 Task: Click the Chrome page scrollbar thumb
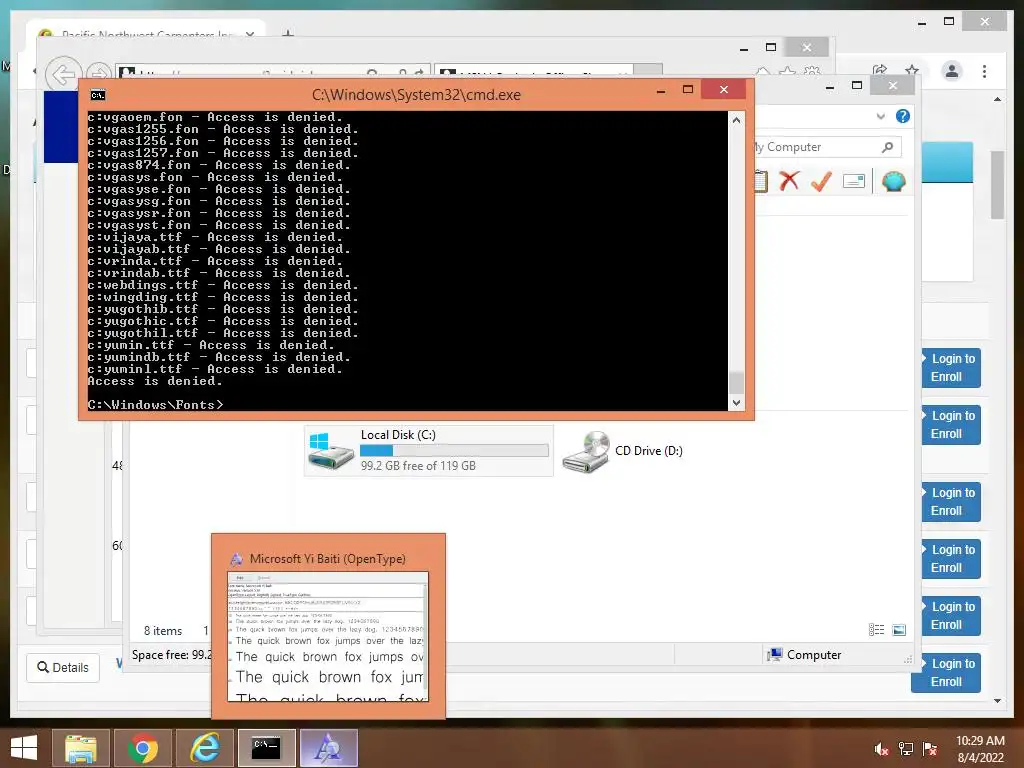coord(997,185)
